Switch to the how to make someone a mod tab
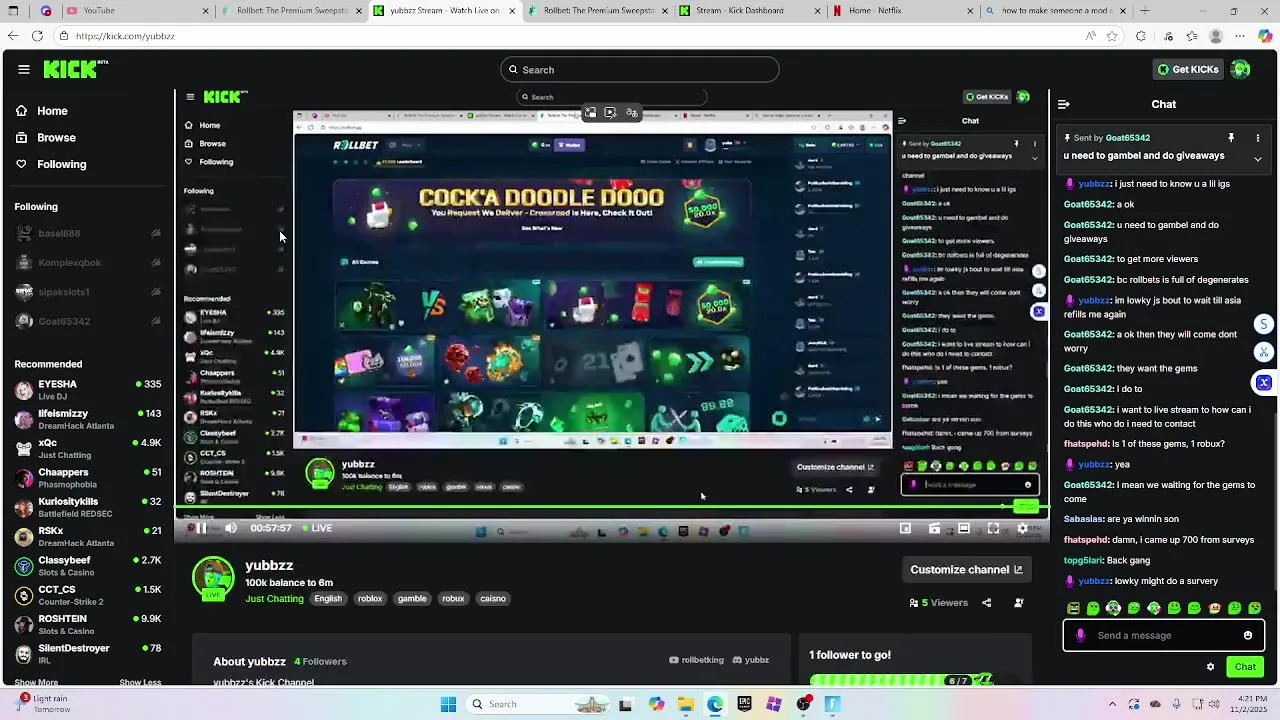This screenshot has width=1280, height=720. click(x=1055, y=11)
